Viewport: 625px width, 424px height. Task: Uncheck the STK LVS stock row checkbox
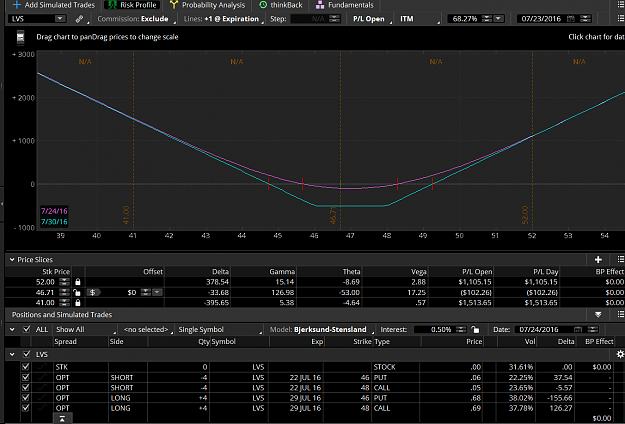tap(26, 367)
